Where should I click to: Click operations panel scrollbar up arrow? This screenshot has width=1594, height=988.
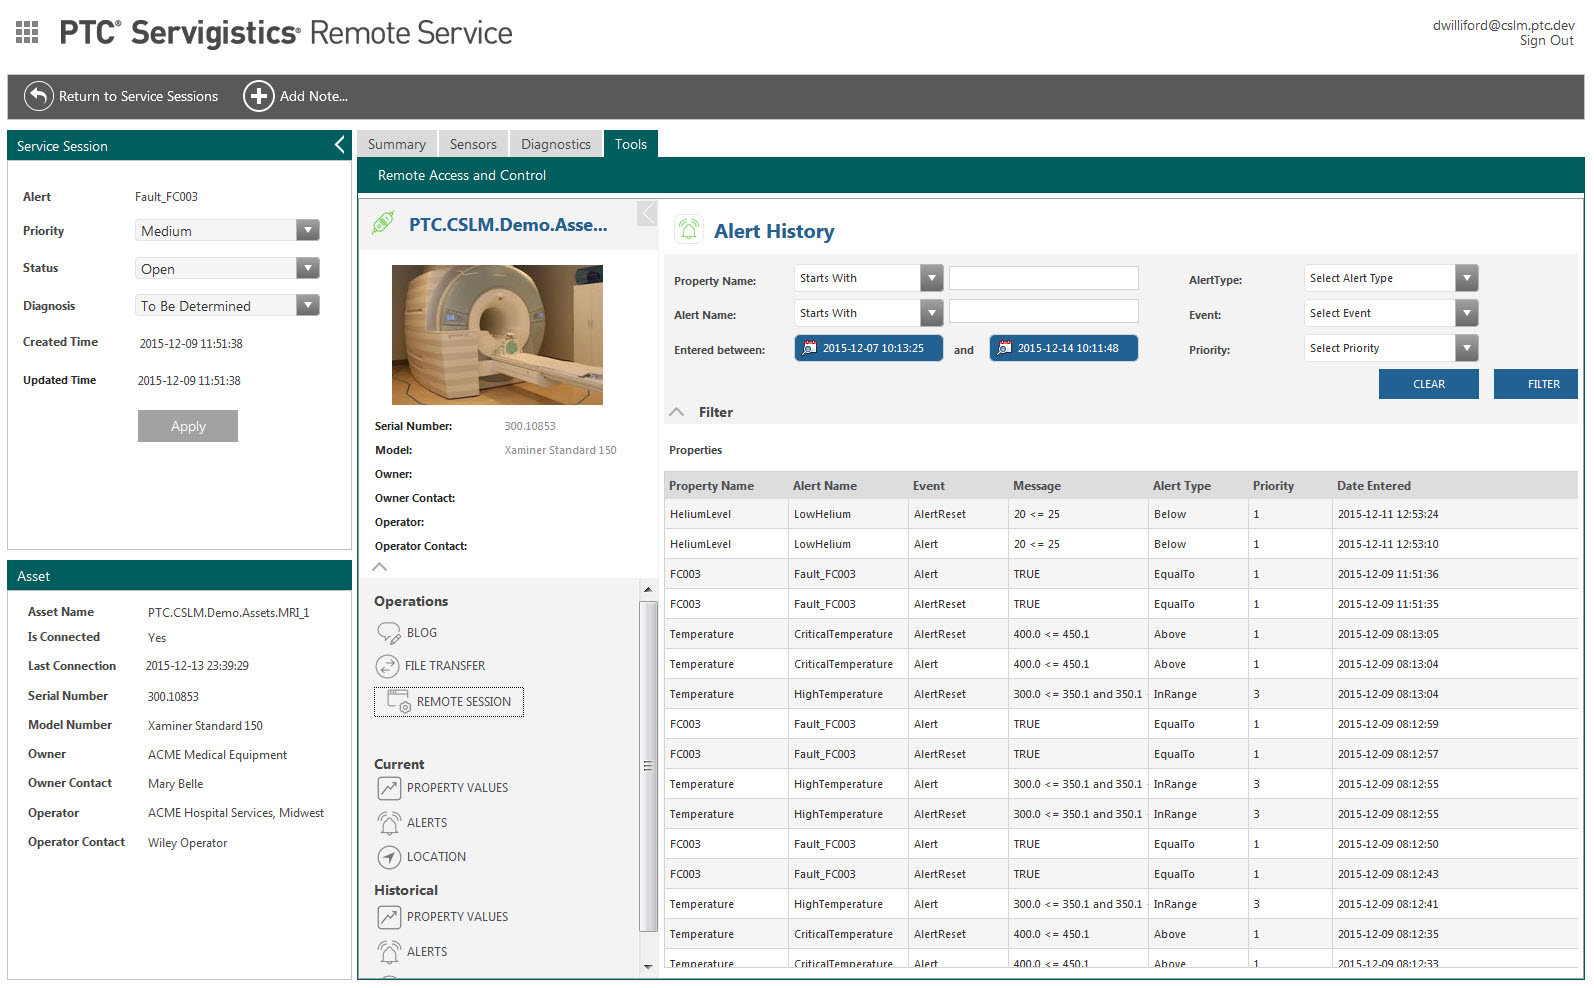[648, 590]
